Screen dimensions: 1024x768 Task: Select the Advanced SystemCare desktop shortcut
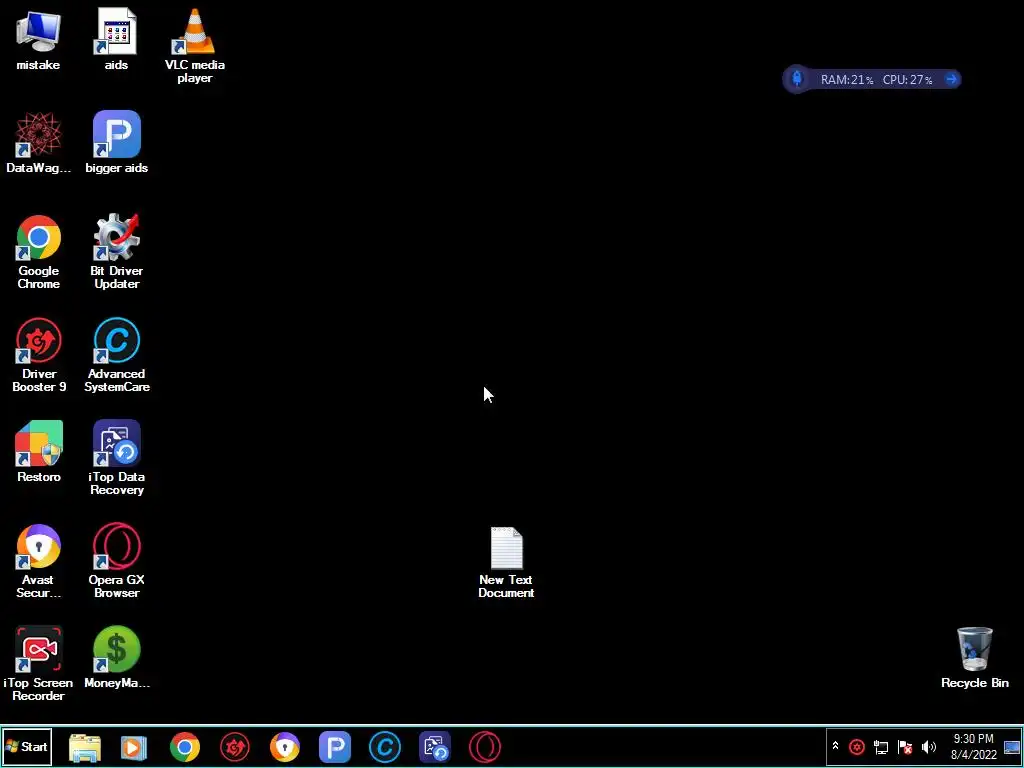tap(116, 355)
